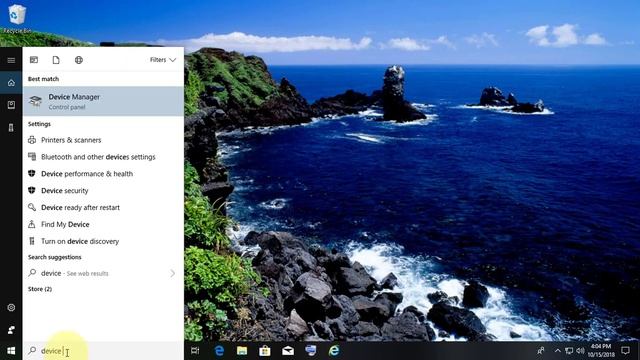Open Bluetooth and other devices settings
The image size is (640, 360).
[x=103, y=157]
